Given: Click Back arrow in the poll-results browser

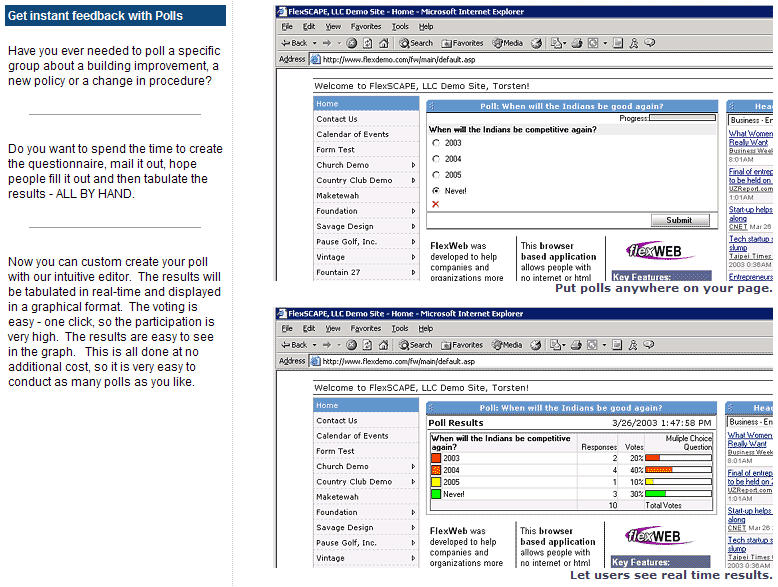Looking at the screenshot, I should (294, 345).
